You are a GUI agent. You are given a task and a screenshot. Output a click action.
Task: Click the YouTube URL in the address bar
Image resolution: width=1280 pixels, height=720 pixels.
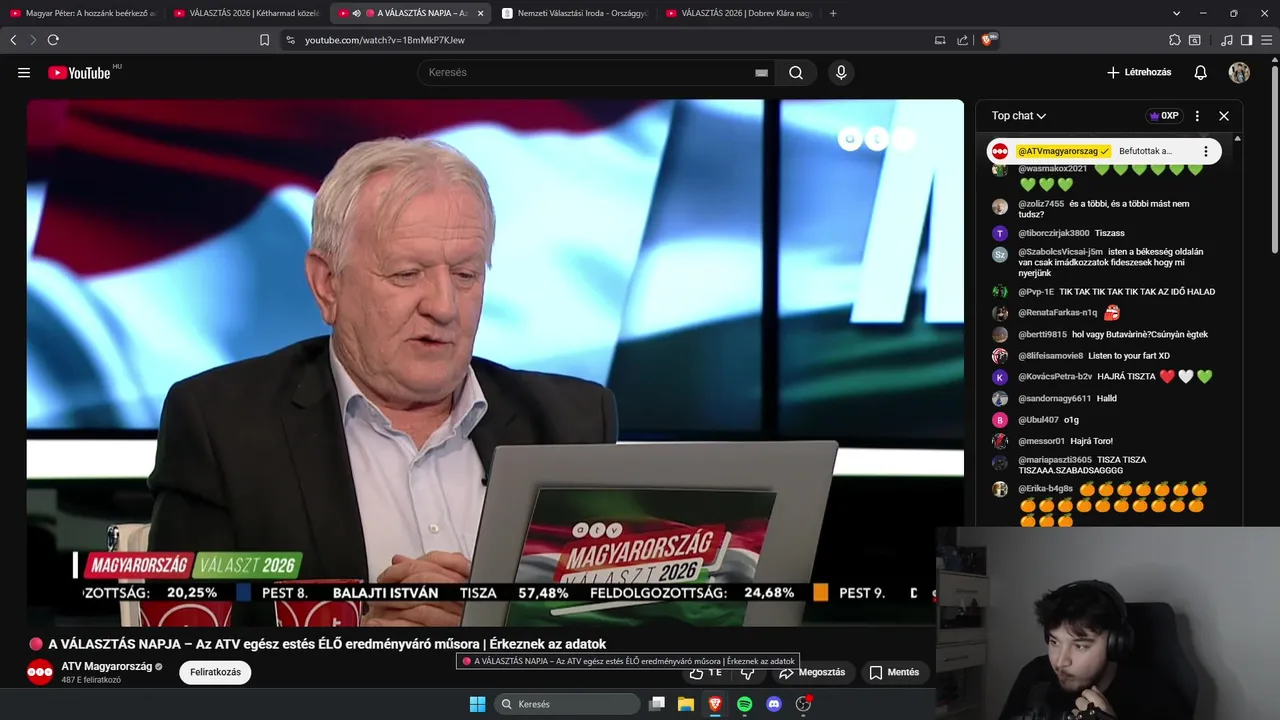pyautogui.click(x=385, y=40)
